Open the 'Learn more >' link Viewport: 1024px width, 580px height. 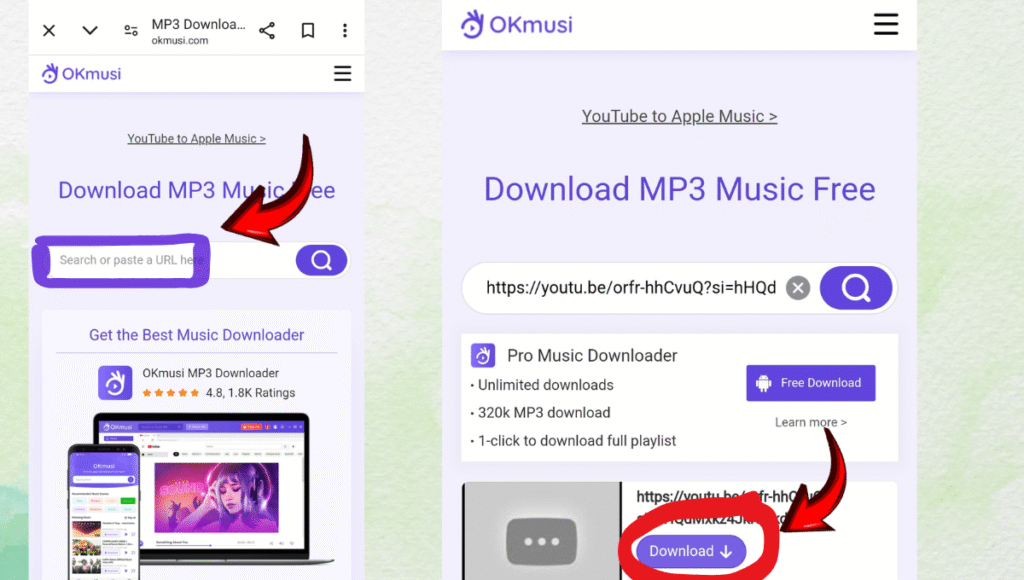pyautogui.click(x=810, y=423)
